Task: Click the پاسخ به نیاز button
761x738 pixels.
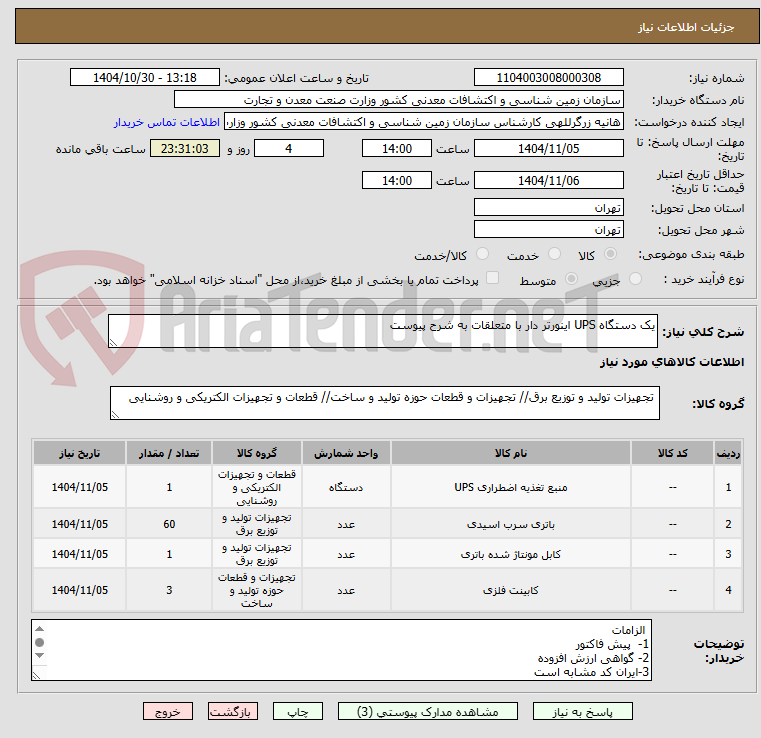Action: pyautogui.click(x=582, y=711)
